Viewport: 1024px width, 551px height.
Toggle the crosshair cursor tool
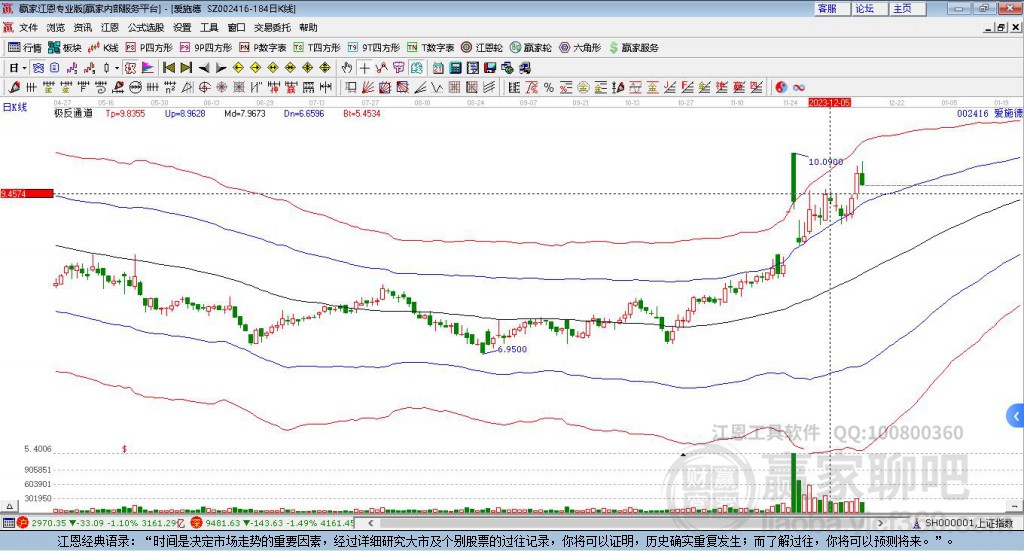click(x=364, y=68)
